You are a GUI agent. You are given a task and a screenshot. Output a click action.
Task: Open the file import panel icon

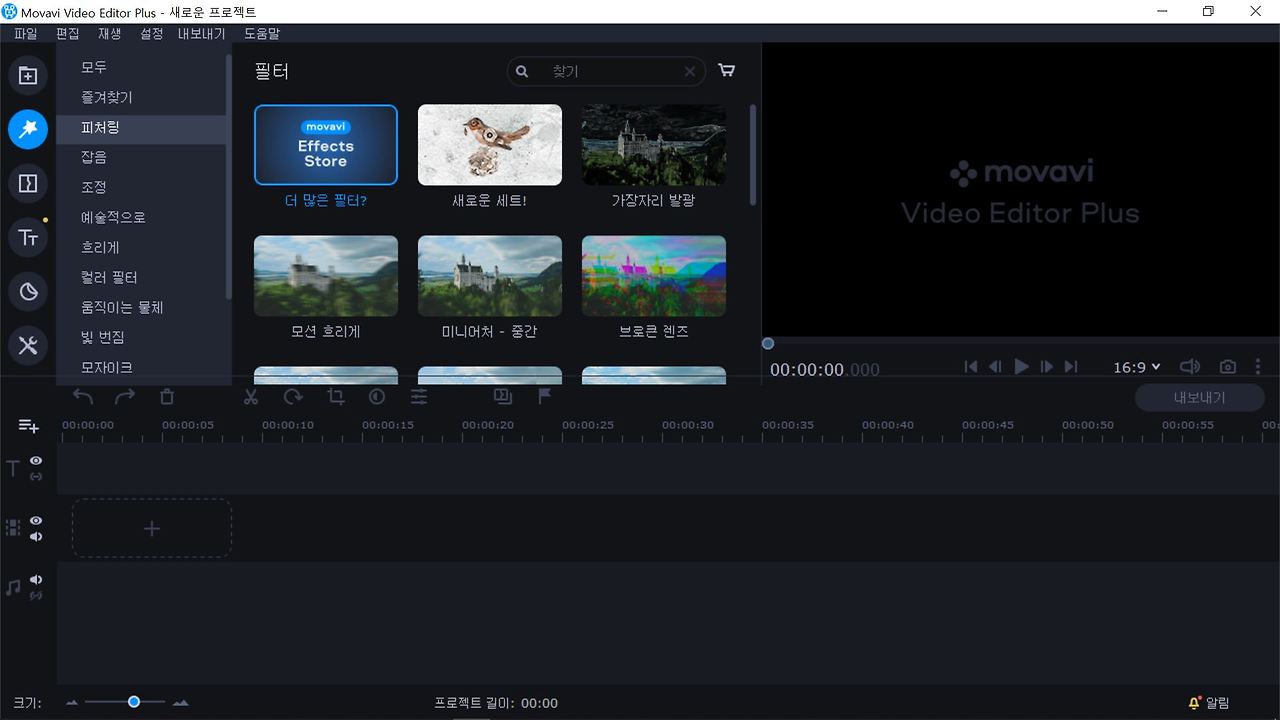[x=28, y=76]
